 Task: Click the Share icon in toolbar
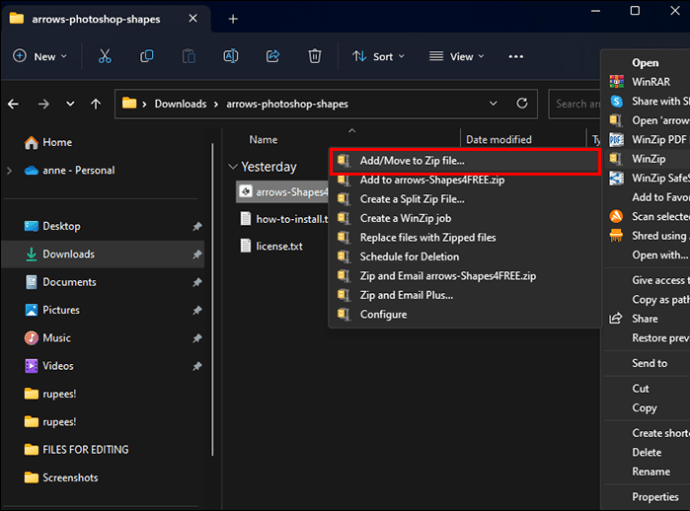[273, 56]
